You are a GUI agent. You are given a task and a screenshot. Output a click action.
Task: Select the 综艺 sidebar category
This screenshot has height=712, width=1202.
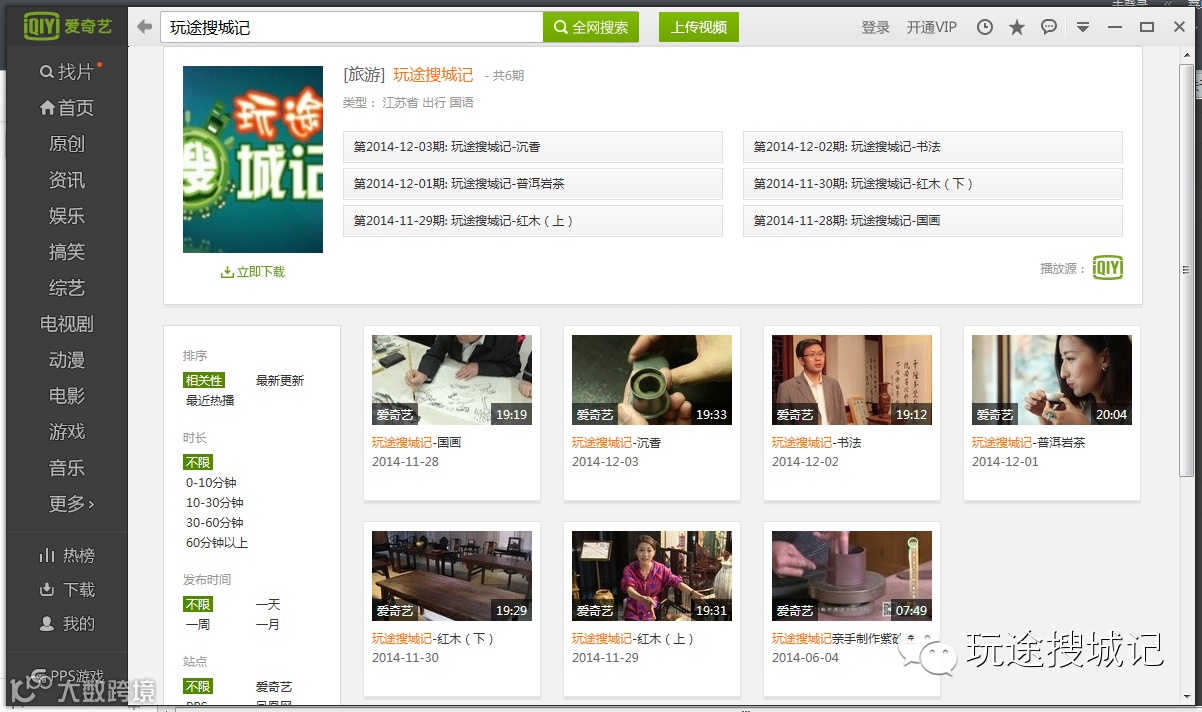coord(67,288)
